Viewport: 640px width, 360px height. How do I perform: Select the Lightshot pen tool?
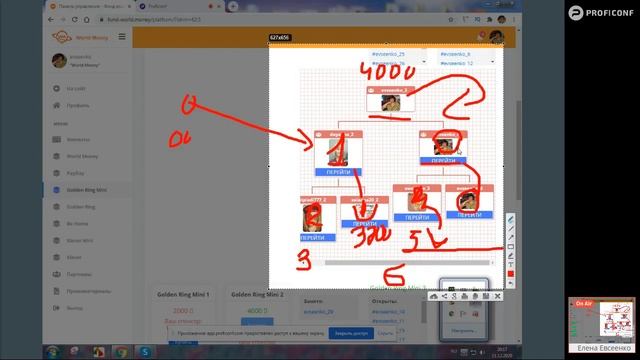[511, 219]
